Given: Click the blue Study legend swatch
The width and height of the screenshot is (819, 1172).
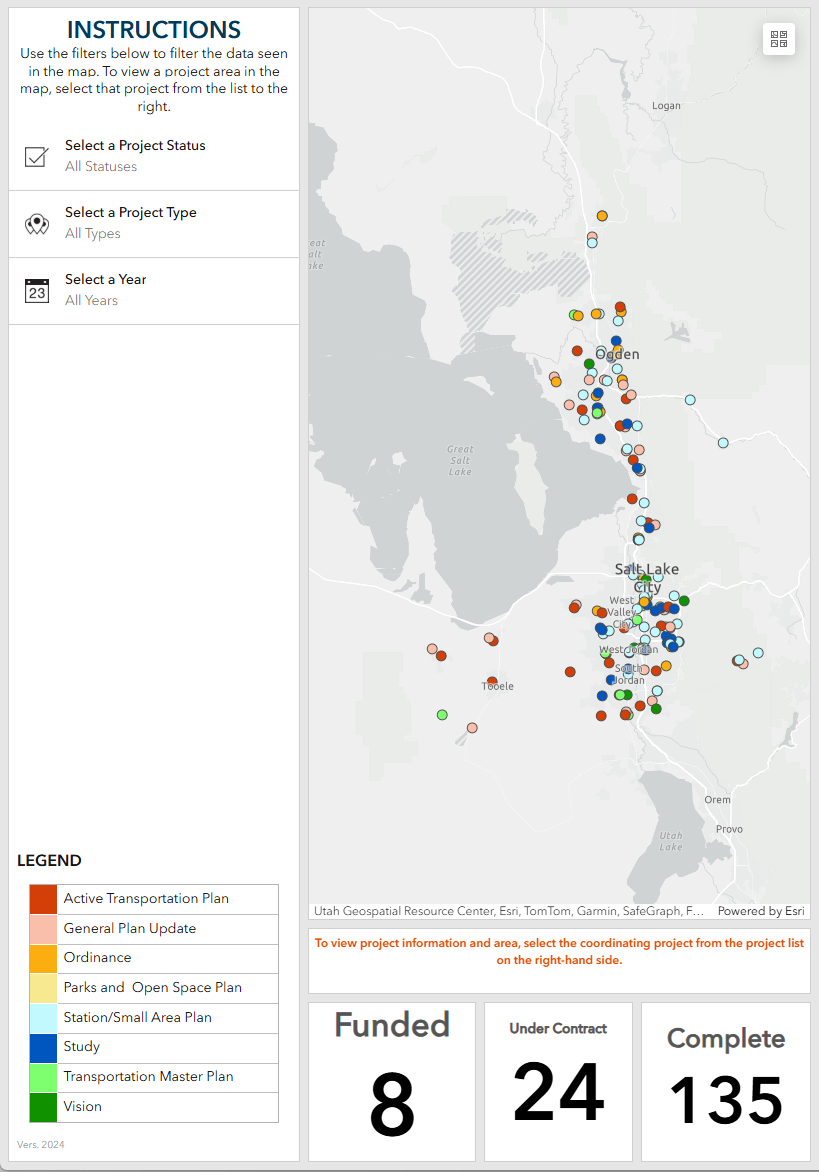Looking at the screenshot, I should pos(42,1047).
